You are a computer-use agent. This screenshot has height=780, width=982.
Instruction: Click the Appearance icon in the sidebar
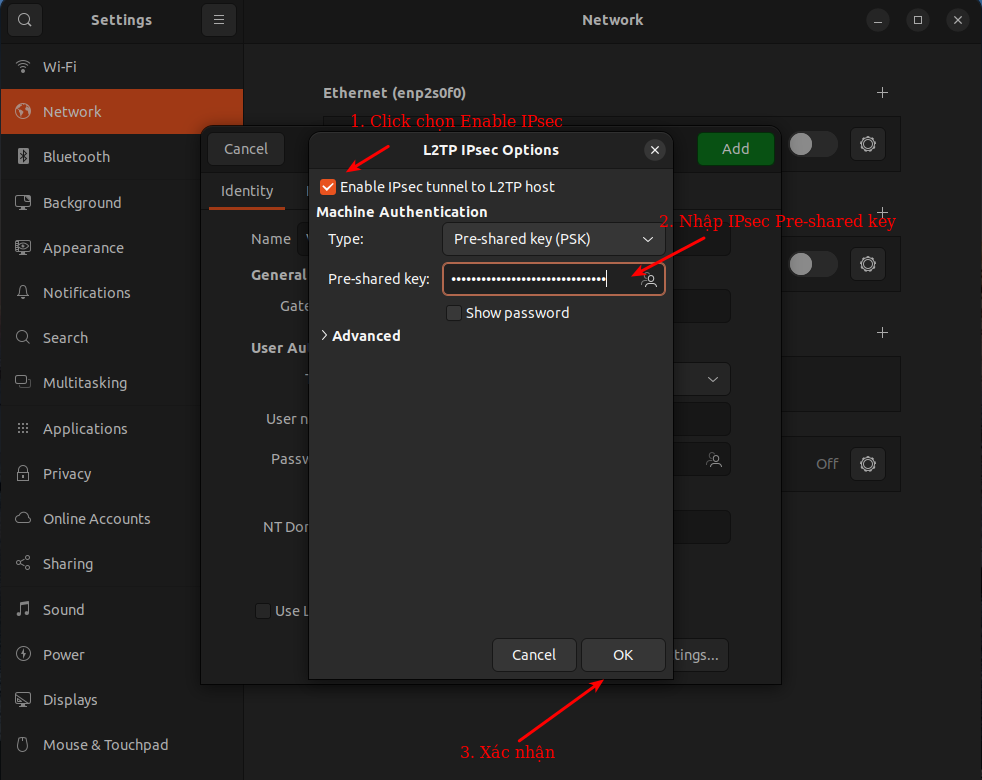[x=23, y=247]
